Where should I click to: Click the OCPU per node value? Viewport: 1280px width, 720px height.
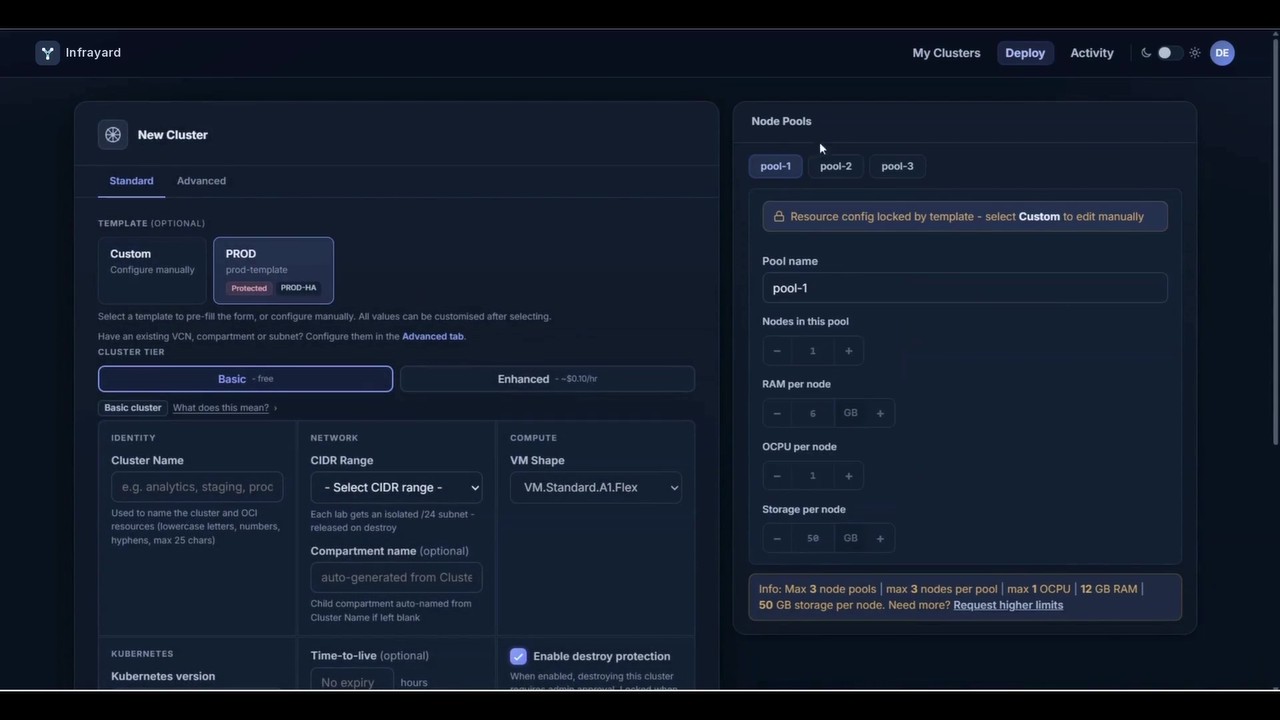point(813,476)
